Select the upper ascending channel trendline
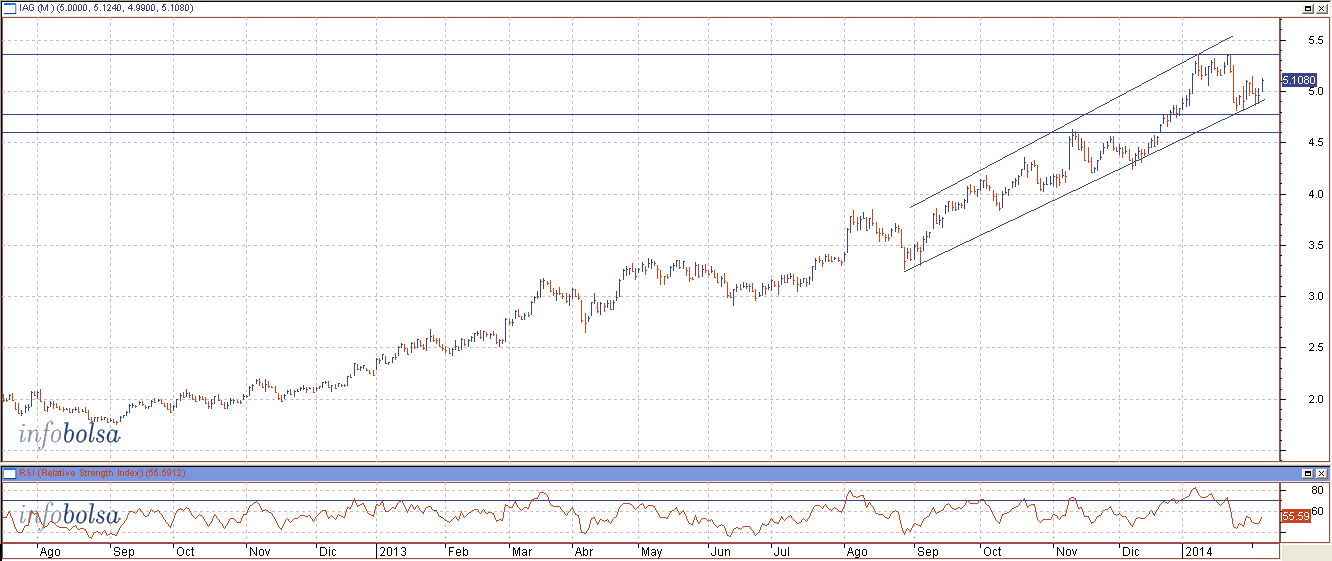 tap(1070, 122)
